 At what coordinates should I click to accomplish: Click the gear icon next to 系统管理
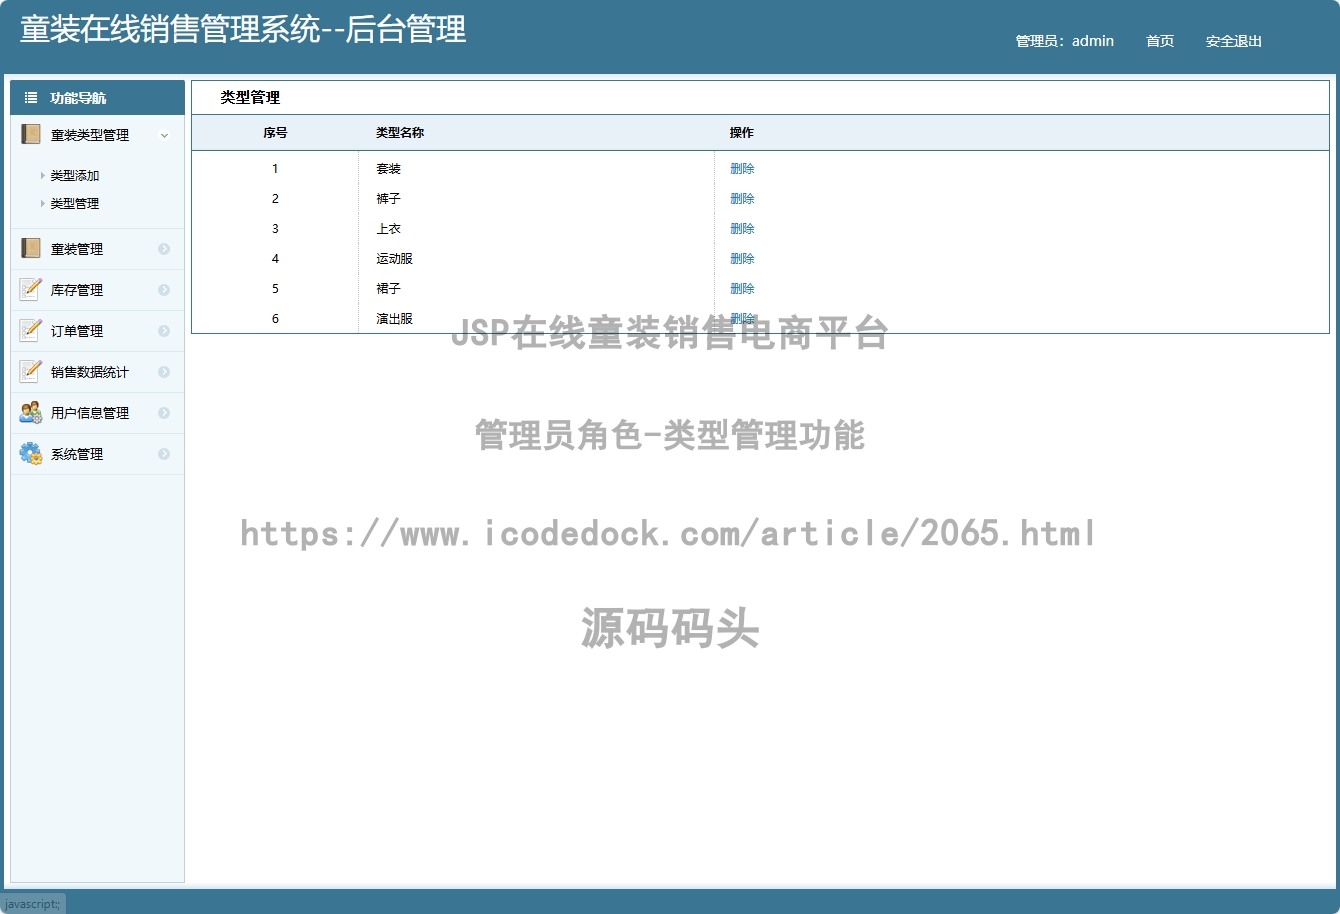point(31,453)
